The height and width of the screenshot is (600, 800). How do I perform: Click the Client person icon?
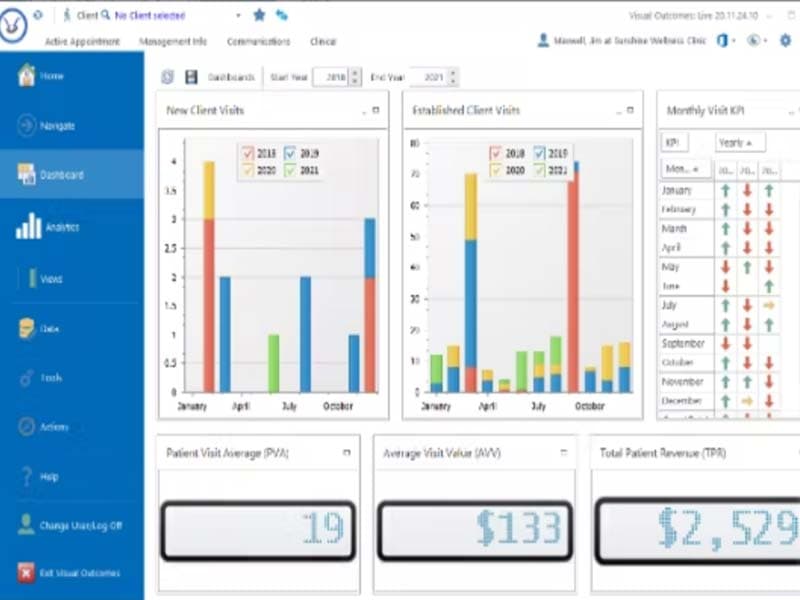67,15
